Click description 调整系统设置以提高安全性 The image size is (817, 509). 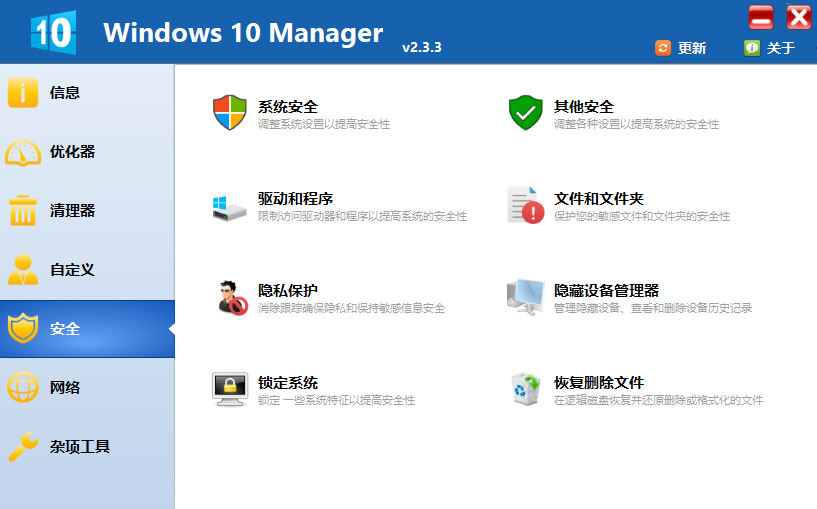[x=324, y=124]
